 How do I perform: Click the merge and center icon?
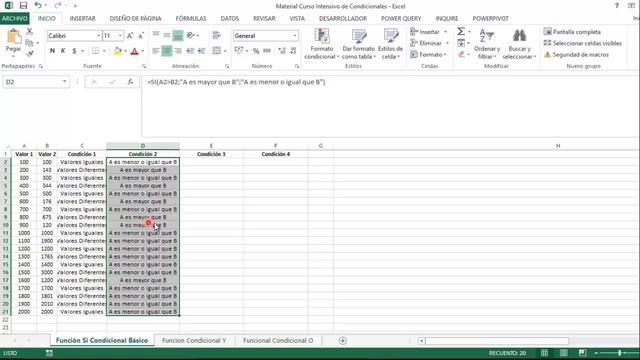[x=216, y=51]
